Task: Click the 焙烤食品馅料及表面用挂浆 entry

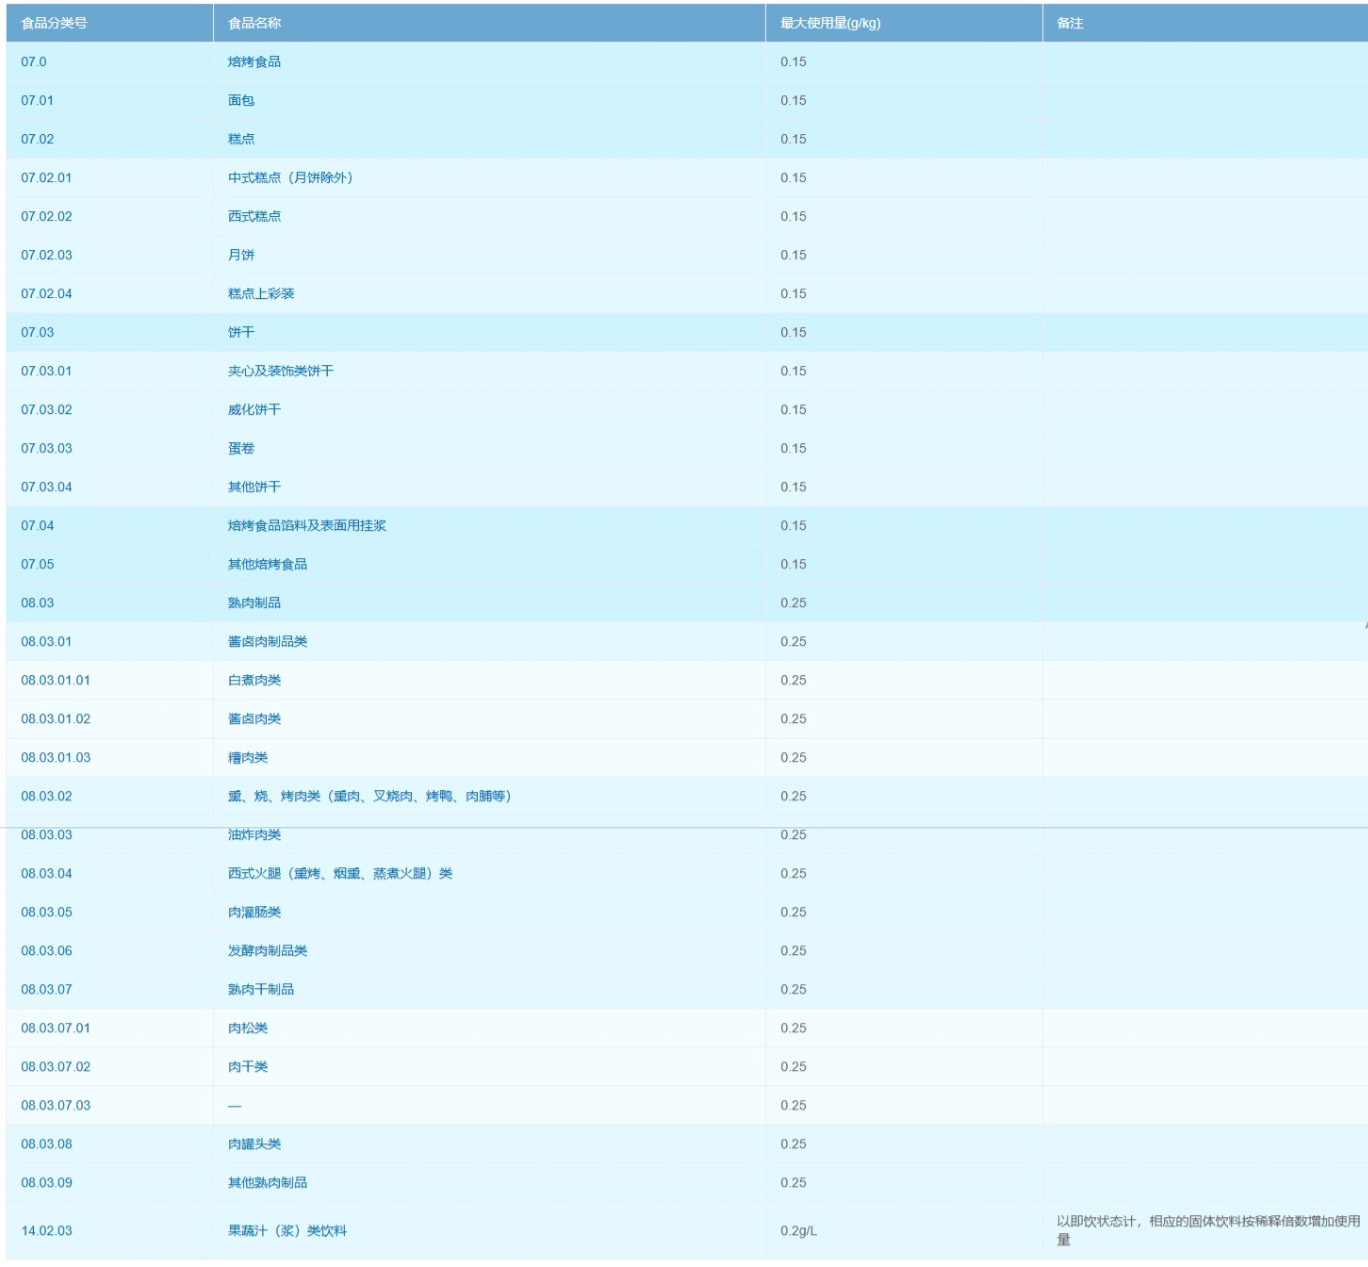Action: point(306,526)
